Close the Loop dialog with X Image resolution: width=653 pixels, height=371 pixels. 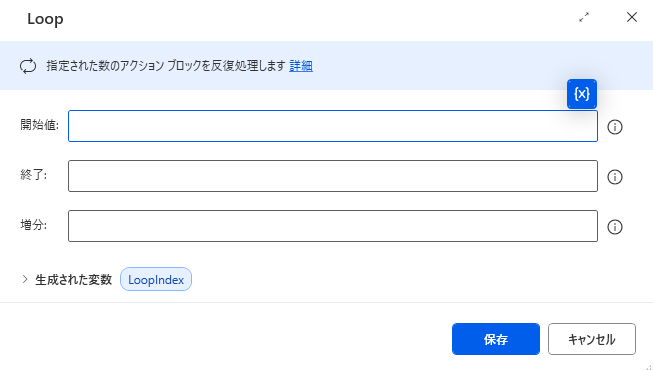632,17
